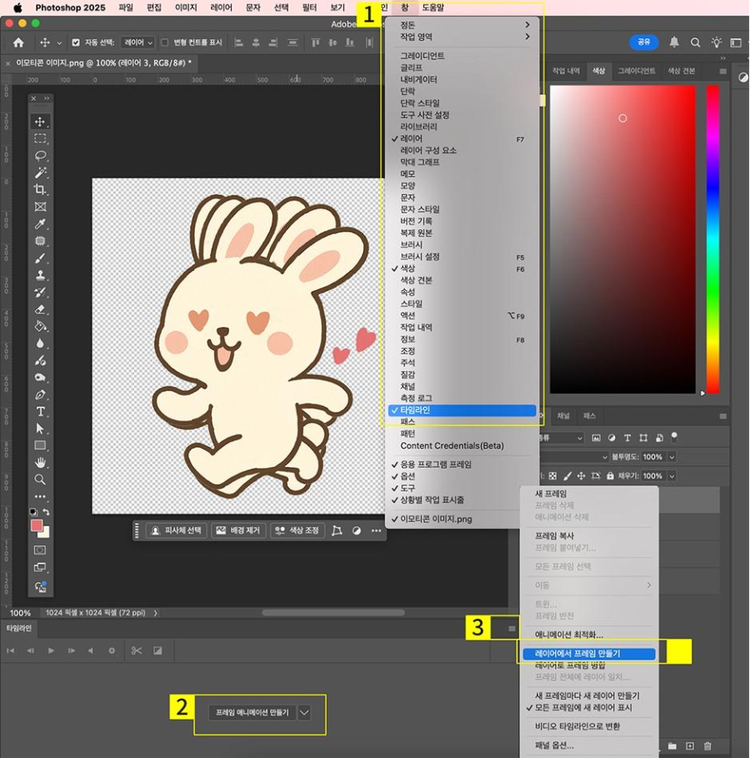Pick the Crop tool

coord(41,190)
